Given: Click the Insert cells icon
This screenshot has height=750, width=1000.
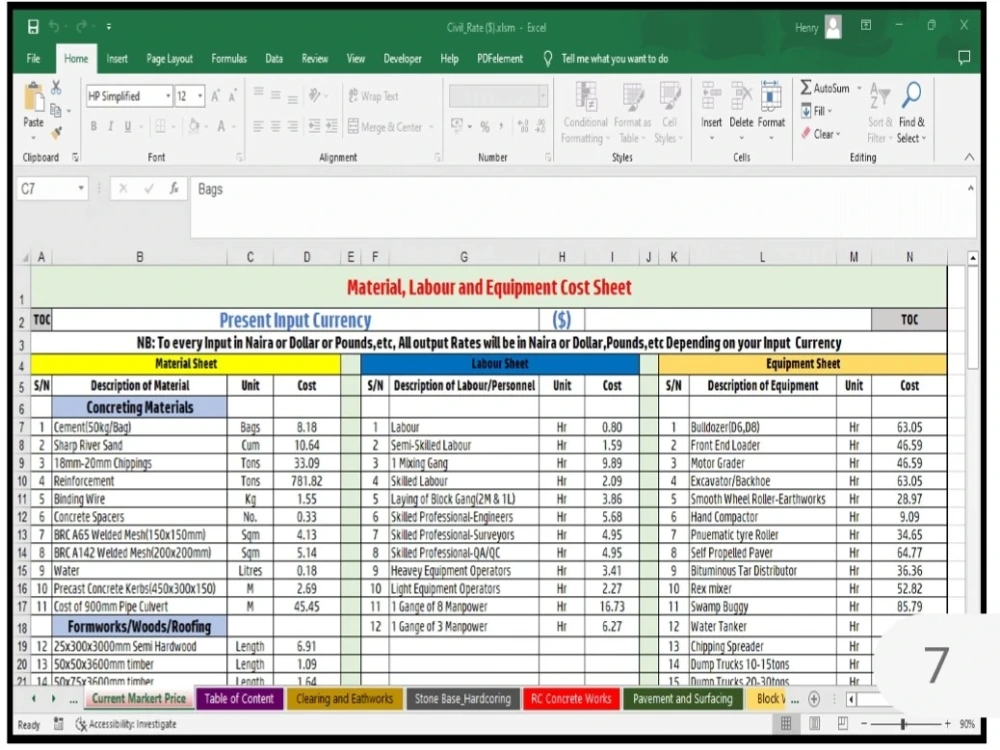Looking at the screenshot, I should [x=711, y=97].
